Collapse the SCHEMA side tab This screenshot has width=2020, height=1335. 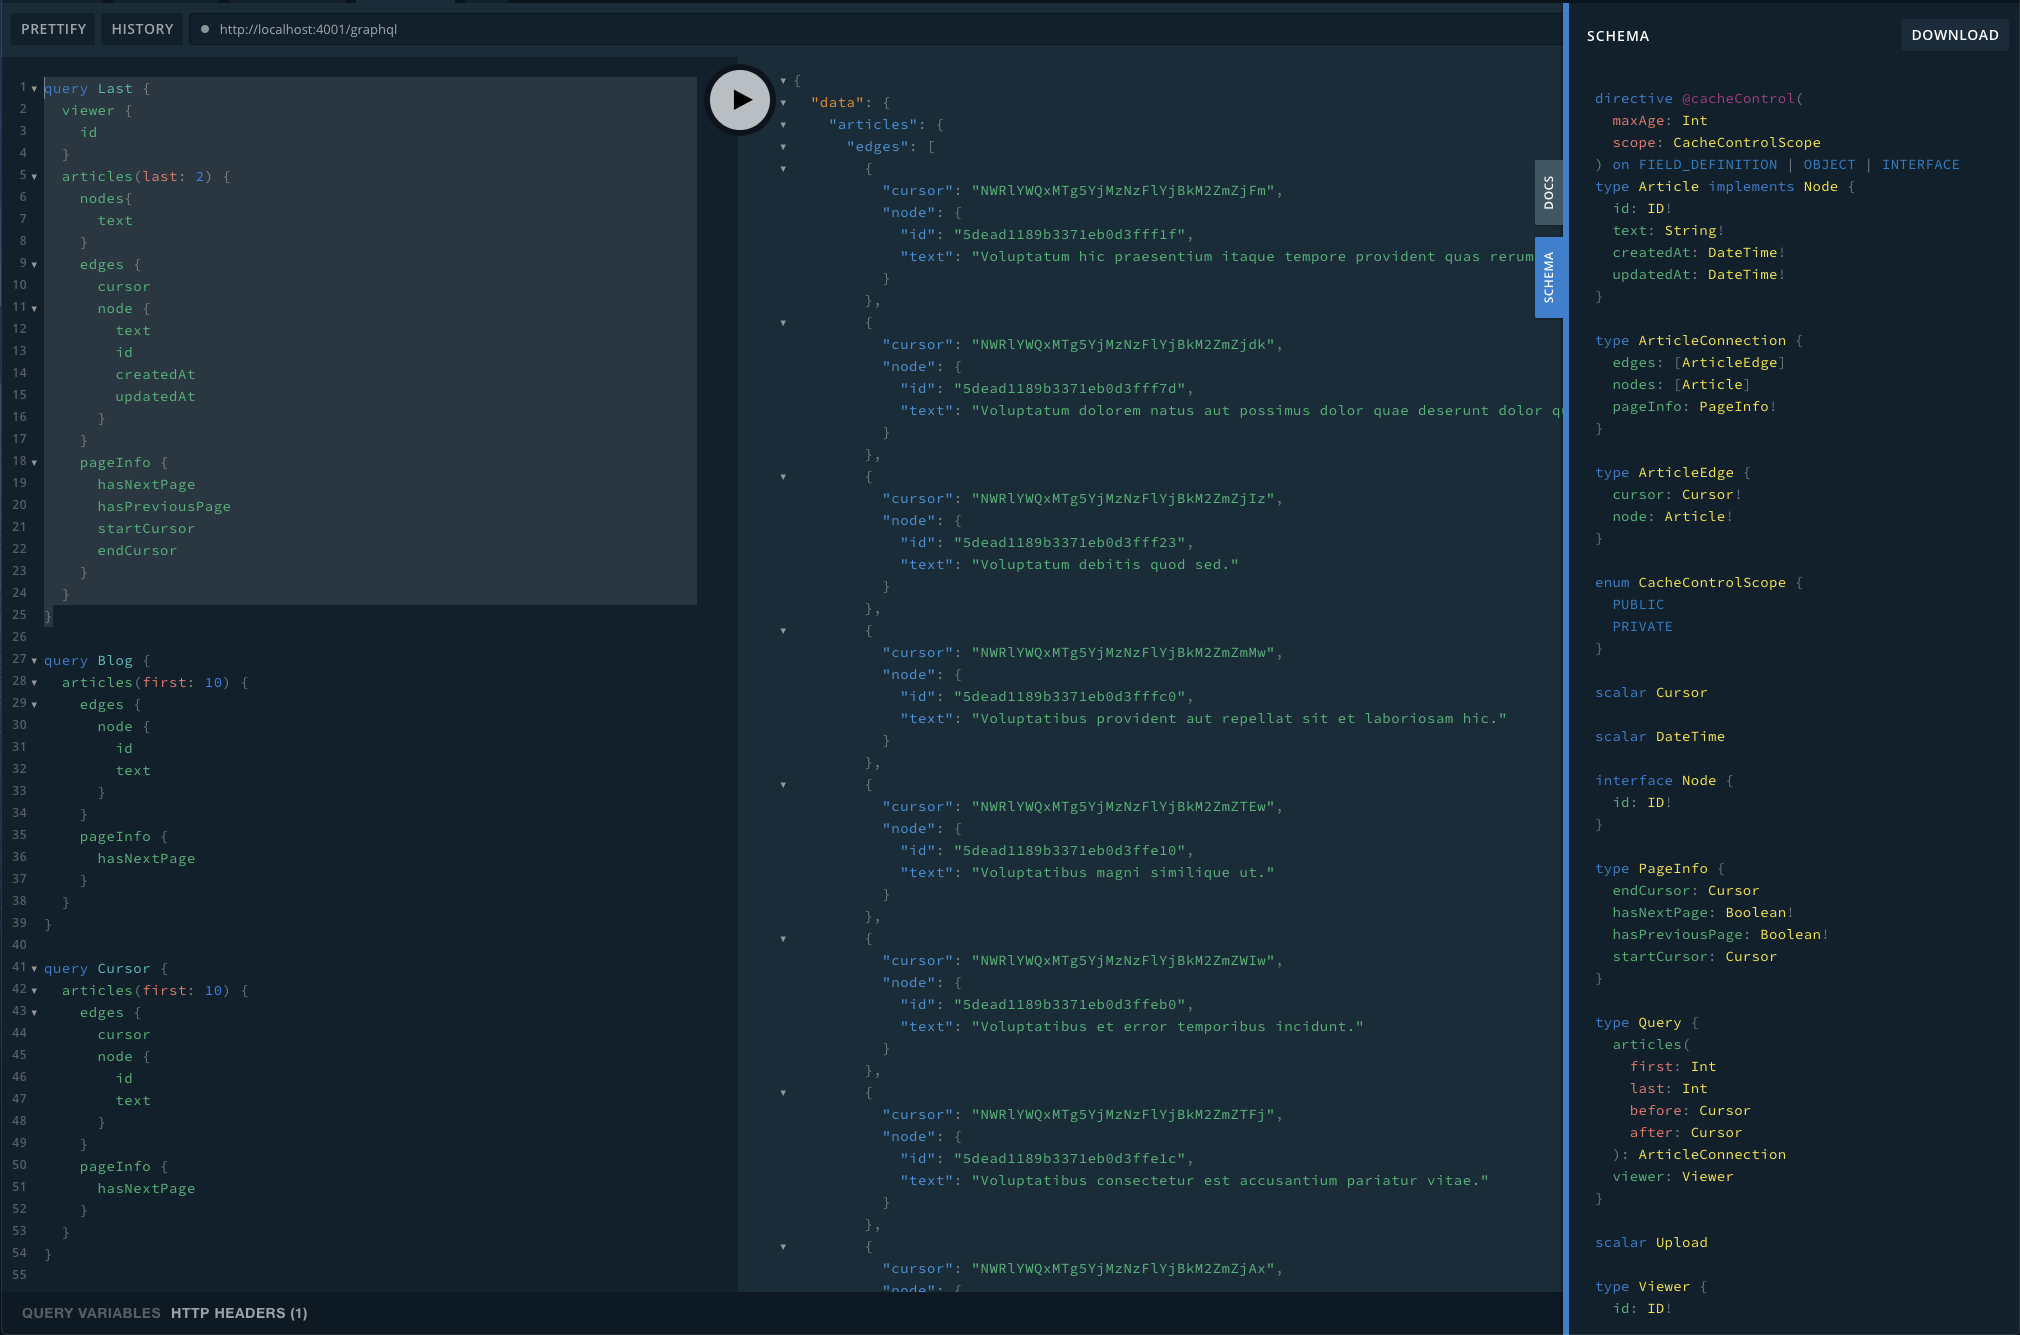click(x=1548, y=277)
